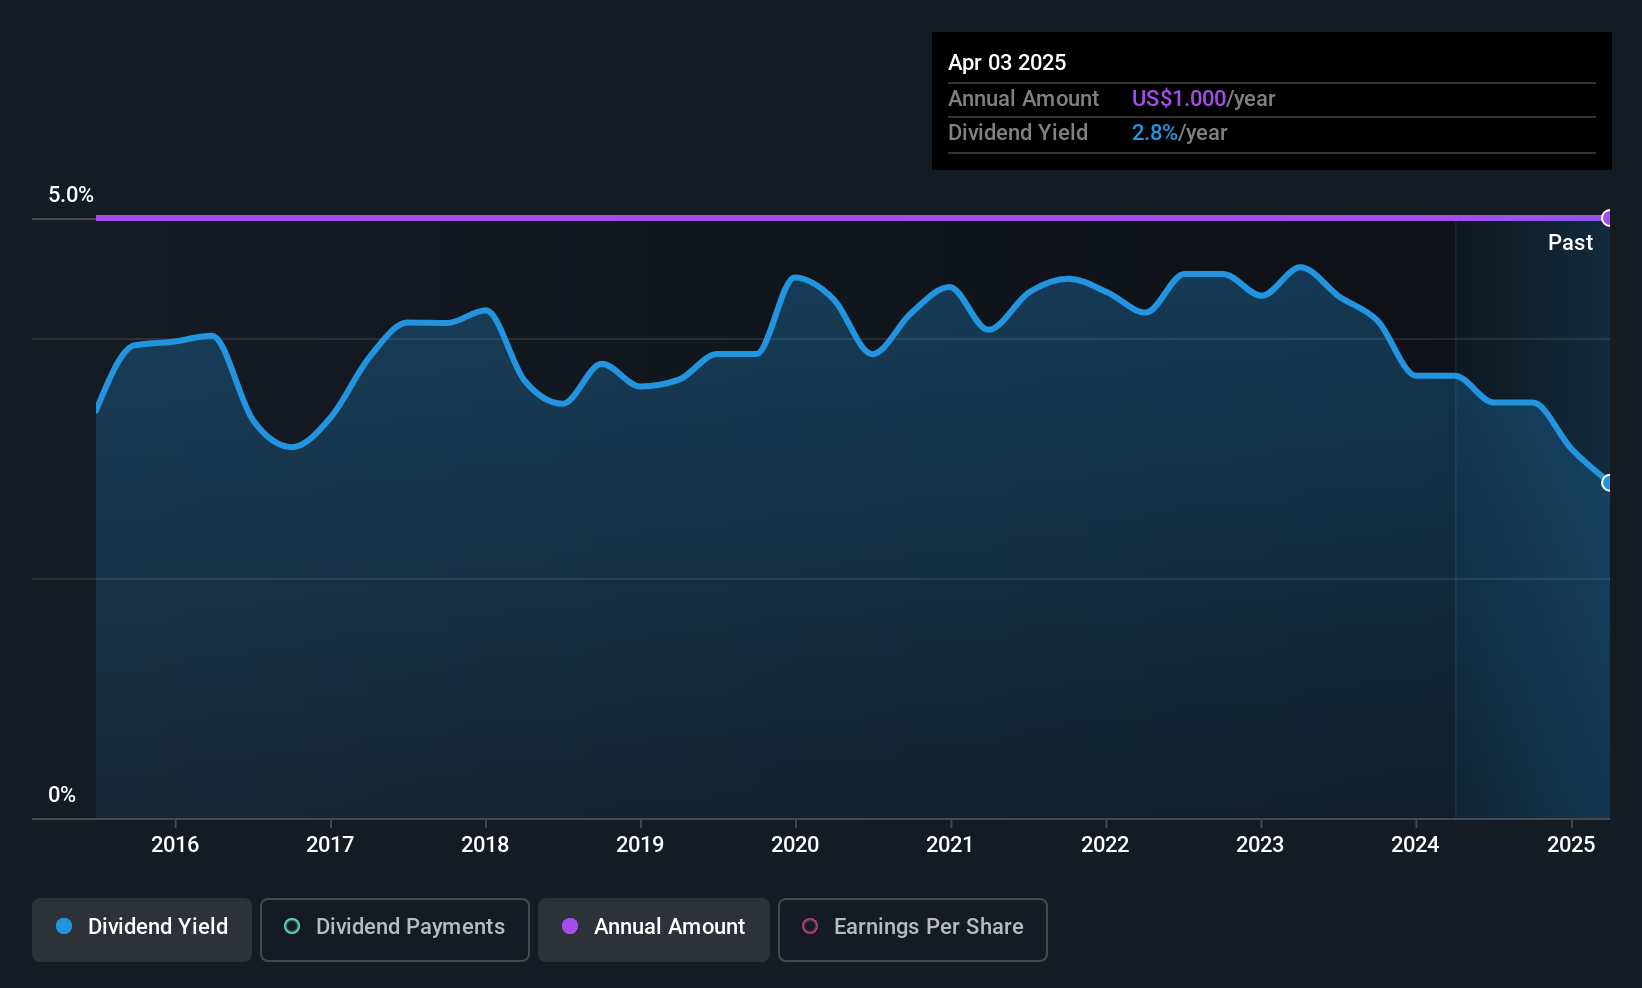
Task: Select the purple Annual Amount endpoint marker
Action: click(1608, 218)
